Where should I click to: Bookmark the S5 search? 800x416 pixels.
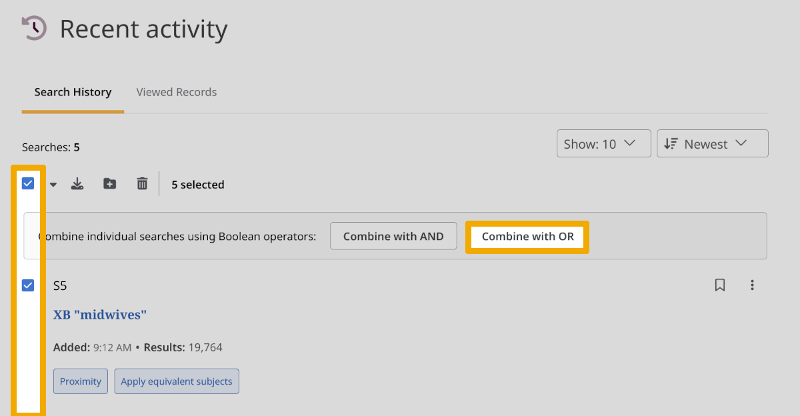click(719, 285)
